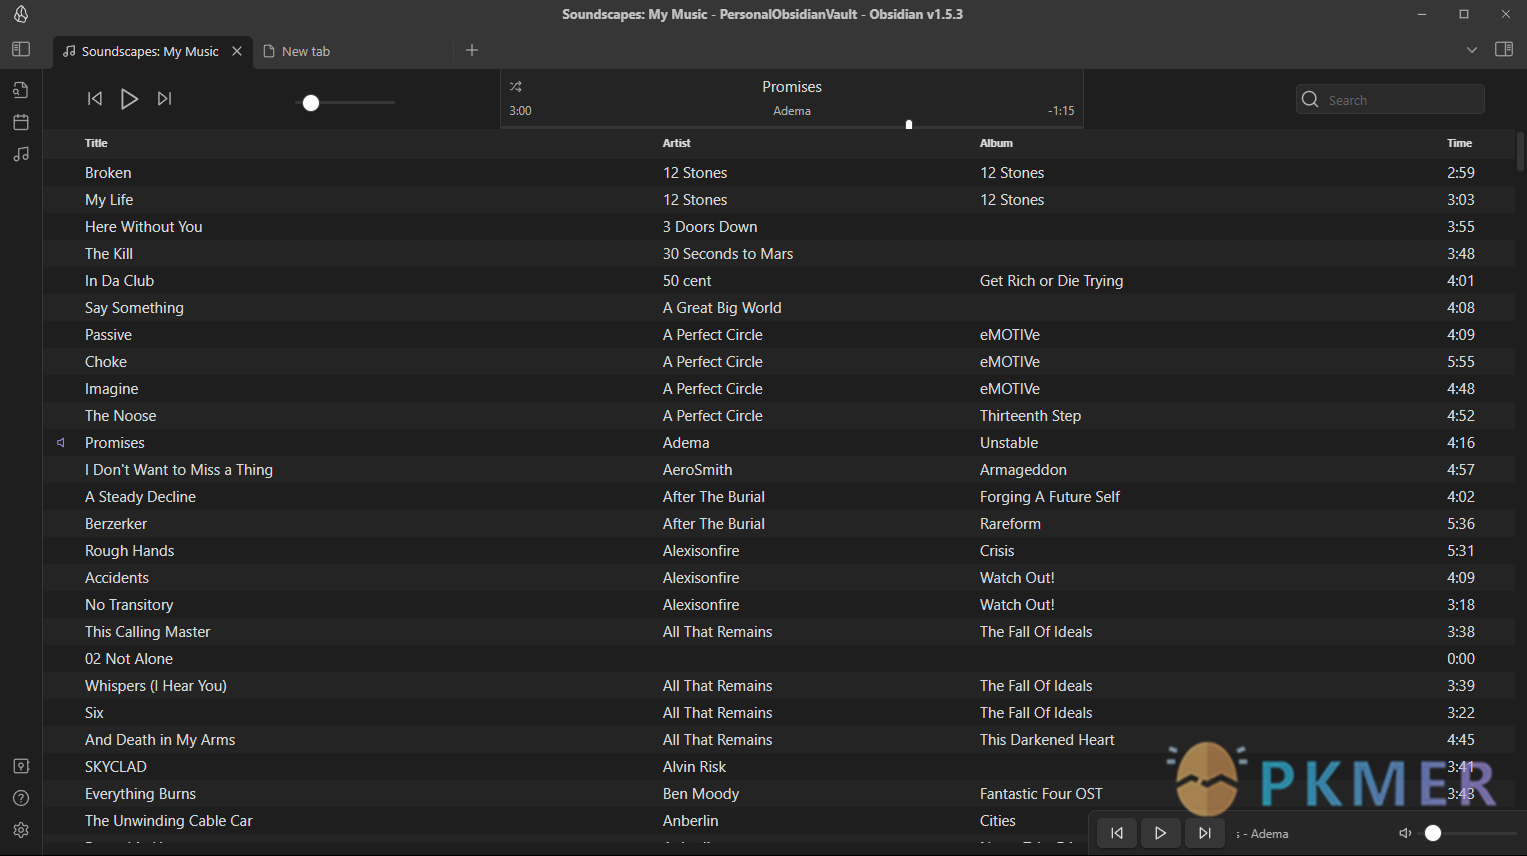Open the tab list dropdown chevron
This screenshot has width=1527, height=856.
[x=1472, y=50]
